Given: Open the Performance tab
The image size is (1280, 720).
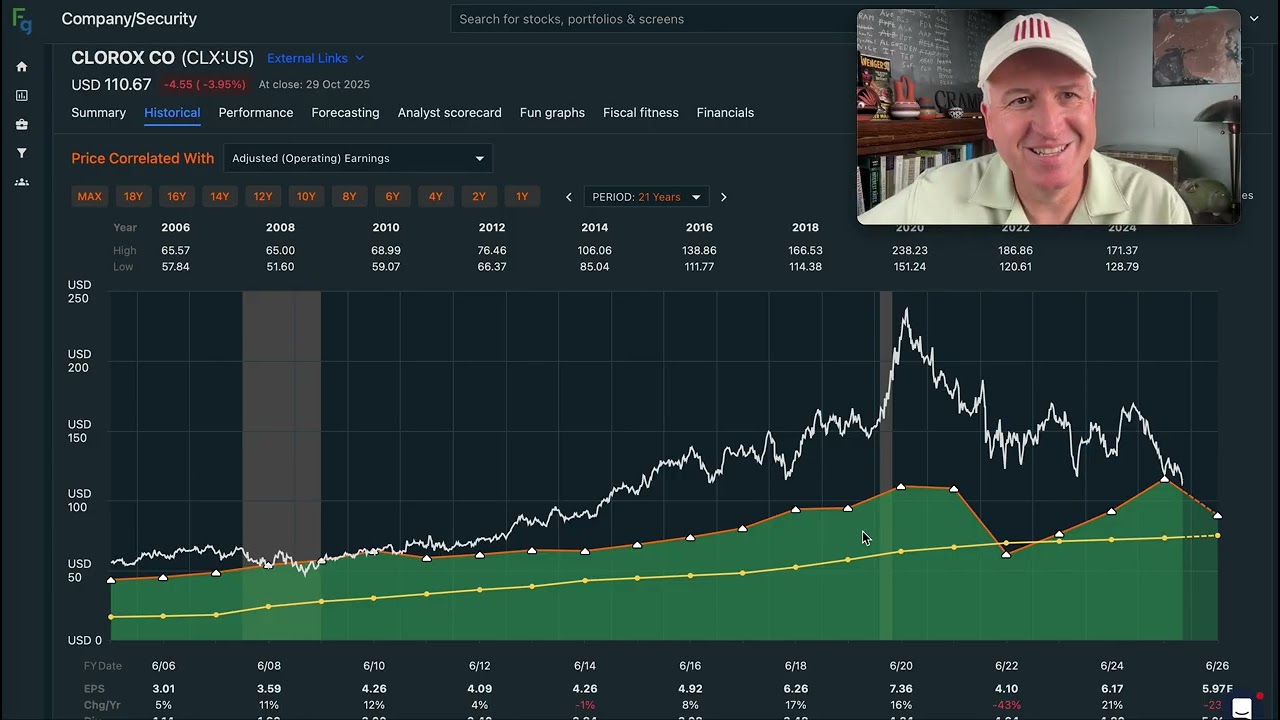Looking at the screenshot, I should coord(256,113).
